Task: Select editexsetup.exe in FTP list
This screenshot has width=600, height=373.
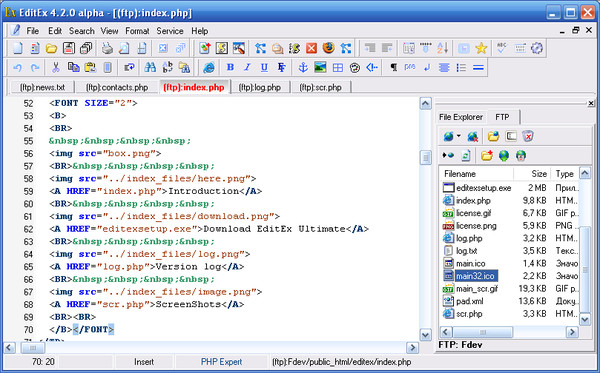Action: click(483, 188)
